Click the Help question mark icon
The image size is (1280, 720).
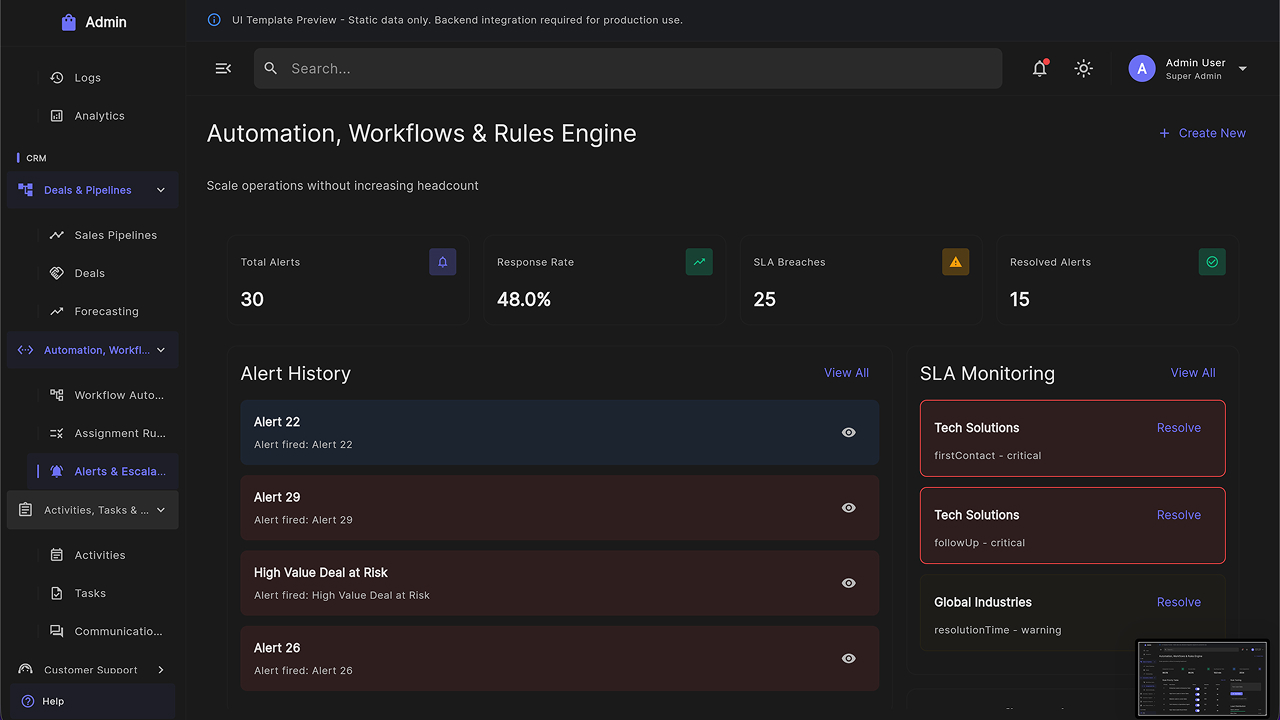pos(27,701)
